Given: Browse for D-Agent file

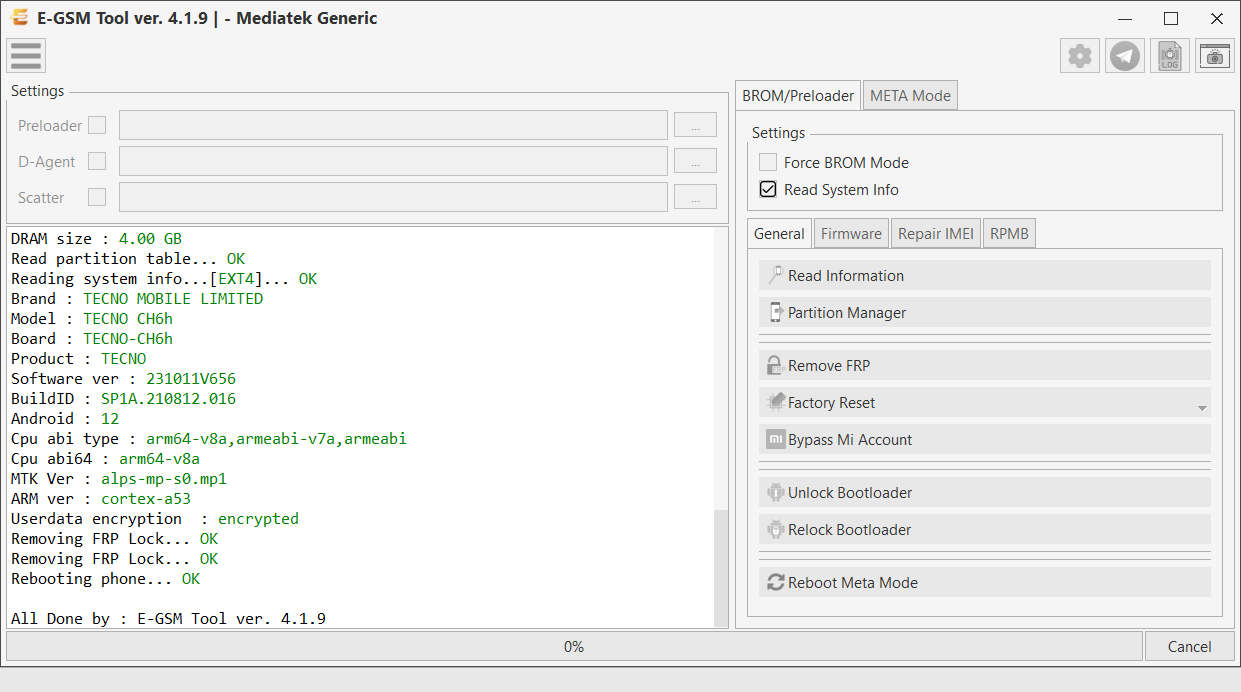Looking at the screenshot, I should click(695, 161).
